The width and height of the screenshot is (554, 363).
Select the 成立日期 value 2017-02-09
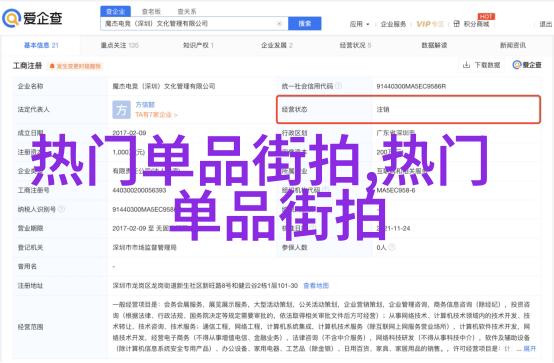pyautogui.click(x=129, y=133)
